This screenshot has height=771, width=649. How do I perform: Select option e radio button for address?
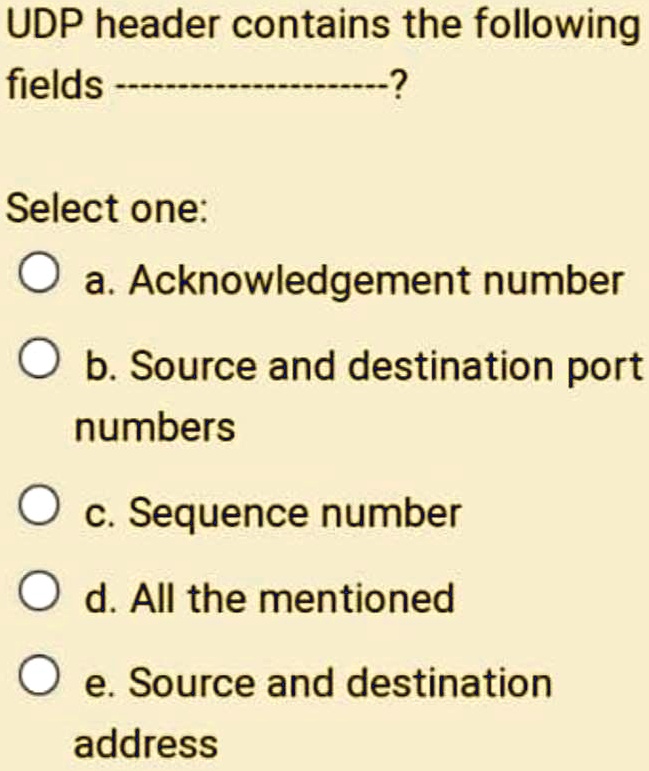click(x=40, y=675)
